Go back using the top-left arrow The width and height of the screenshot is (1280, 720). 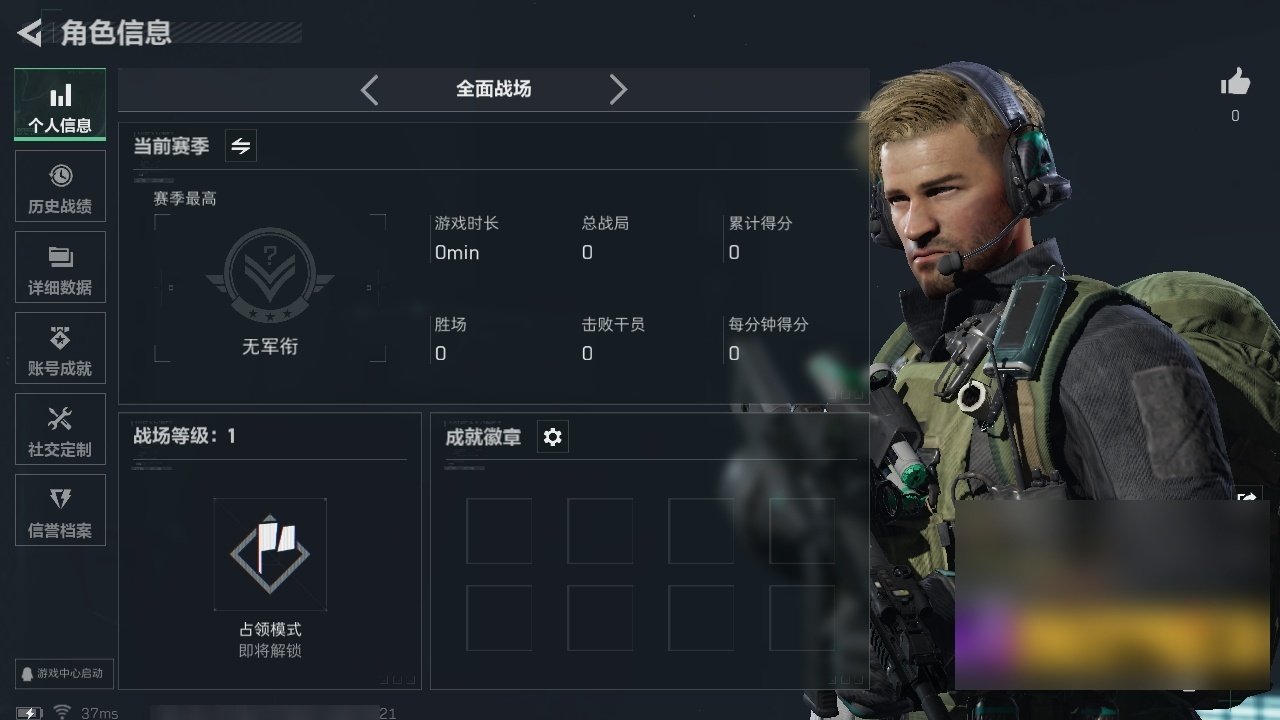(x=29, y=33)
